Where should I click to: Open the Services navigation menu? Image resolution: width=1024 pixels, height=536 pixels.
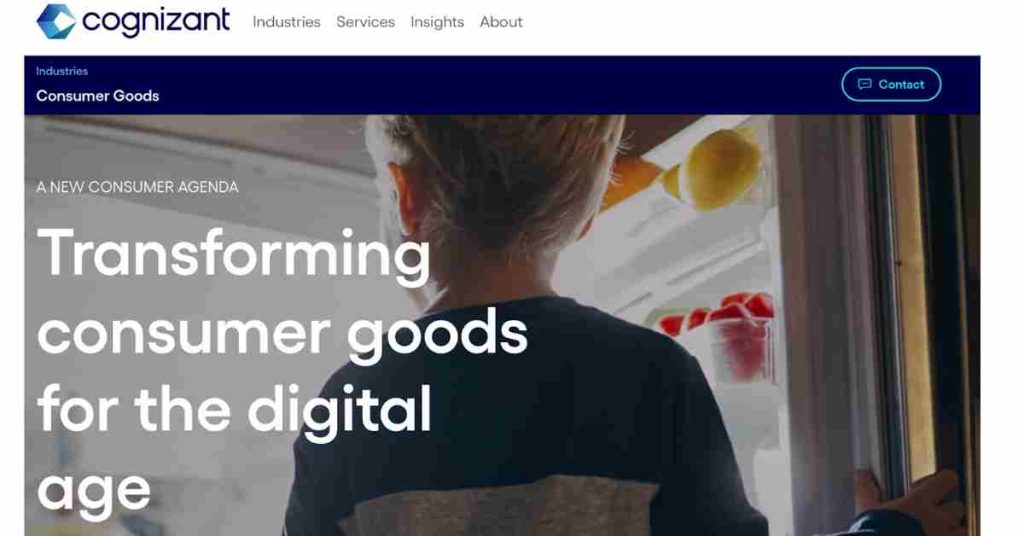(366, 22)
